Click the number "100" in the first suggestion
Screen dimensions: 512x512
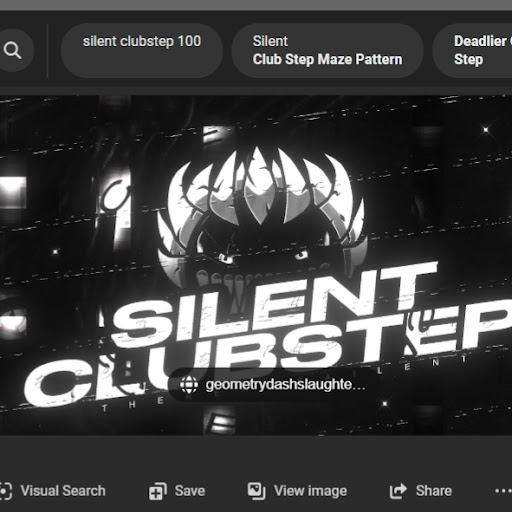pos(189,41)
